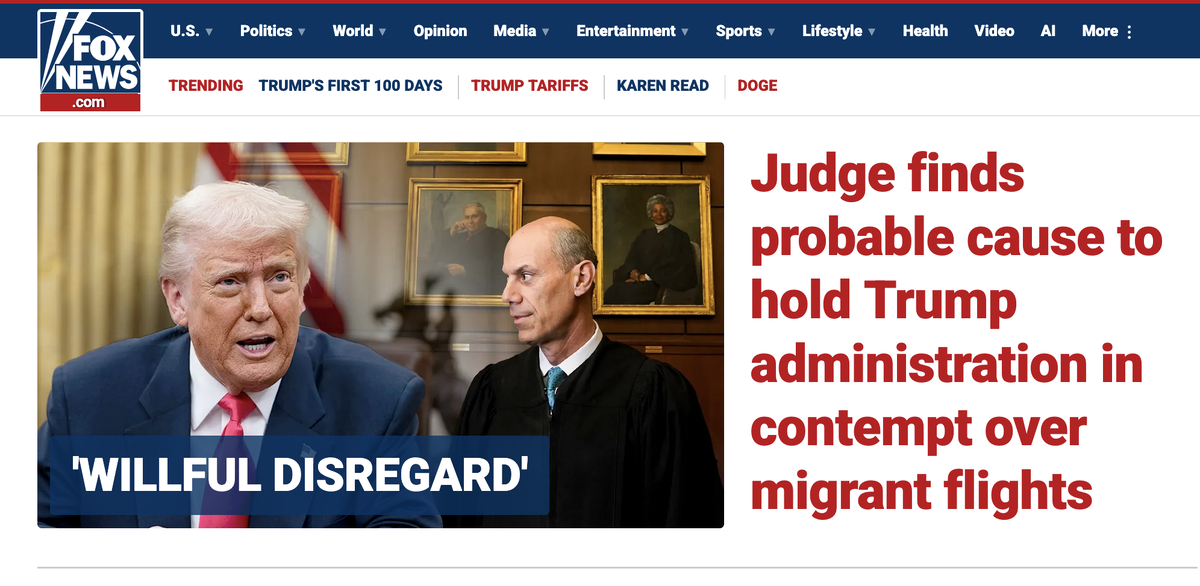Image resolution: width=1200 pixels, height=586 pixels.
Task: Click the Fox News logo
Action: click(90, 60)
